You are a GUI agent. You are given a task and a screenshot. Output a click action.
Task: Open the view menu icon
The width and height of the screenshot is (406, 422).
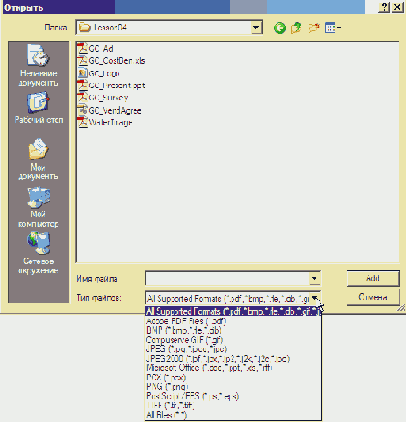[x=332, y=28]
